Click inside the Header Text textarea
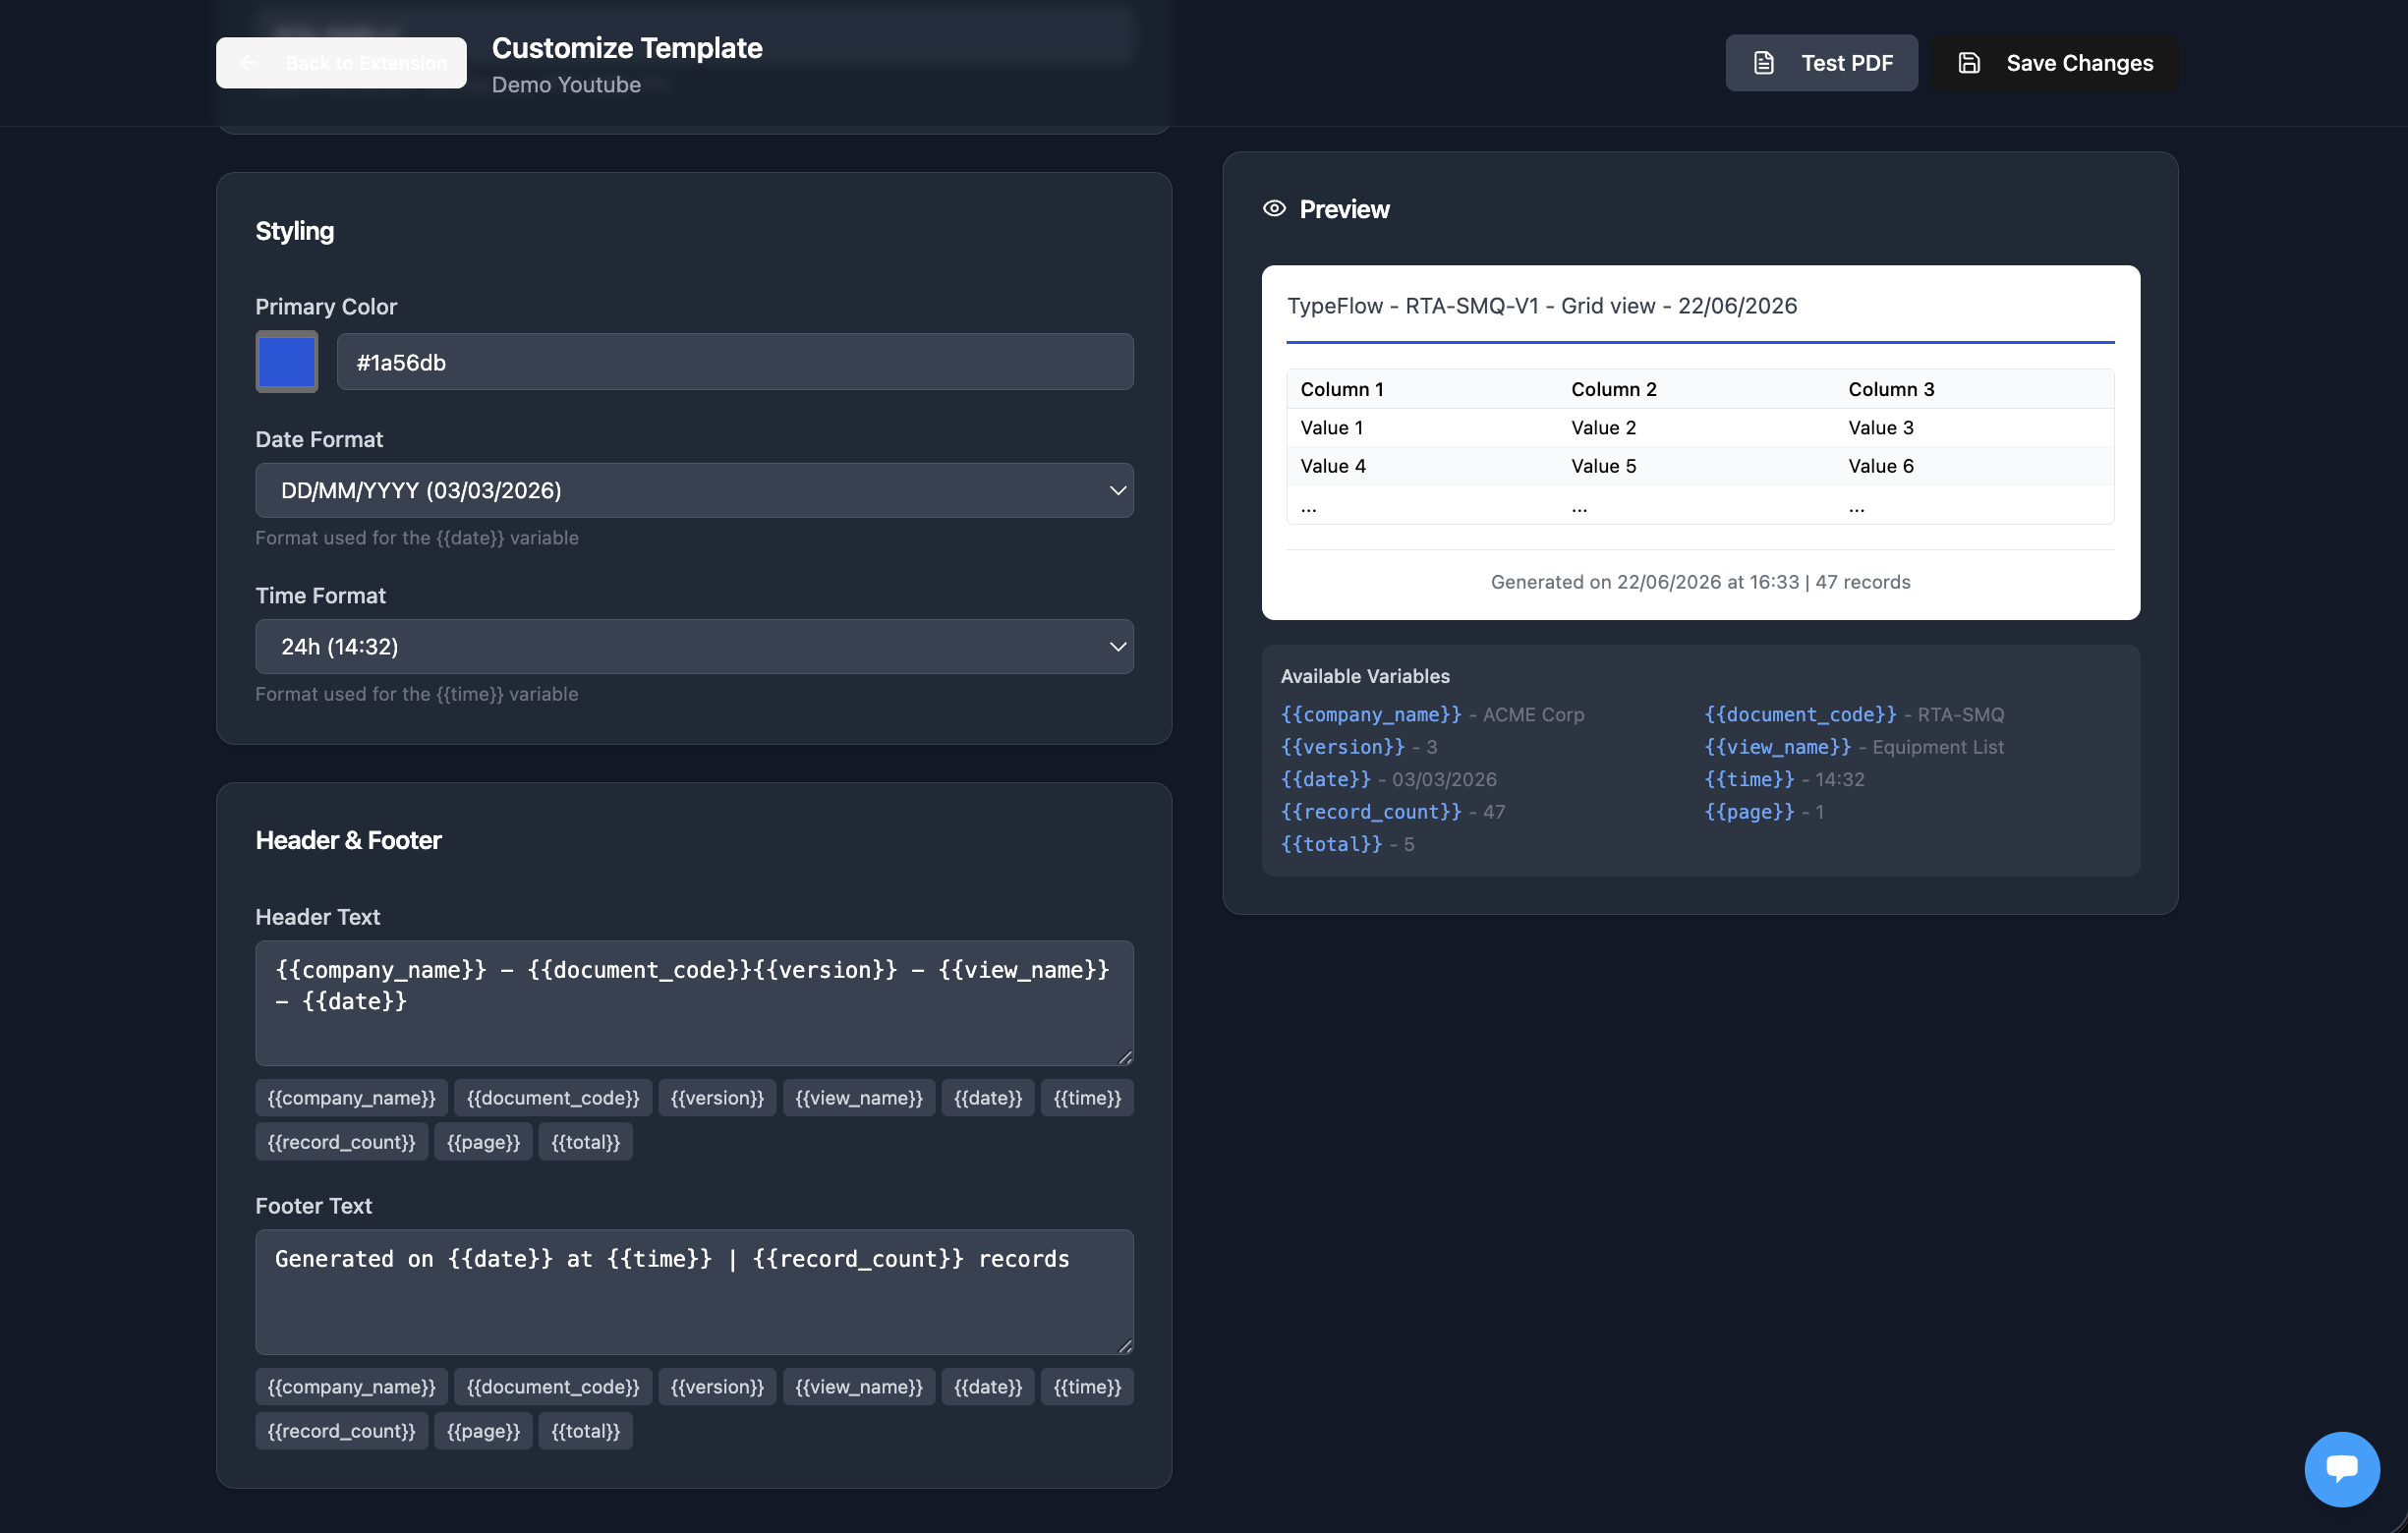 pos(694,1003)
